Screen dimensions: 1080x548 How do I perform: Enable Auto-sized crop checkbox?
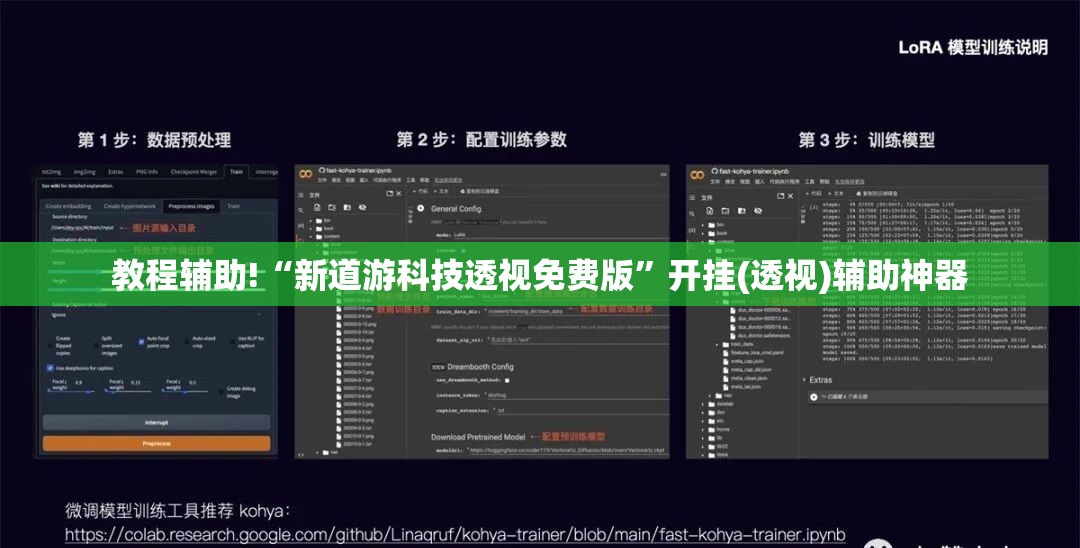pos(187,341)
